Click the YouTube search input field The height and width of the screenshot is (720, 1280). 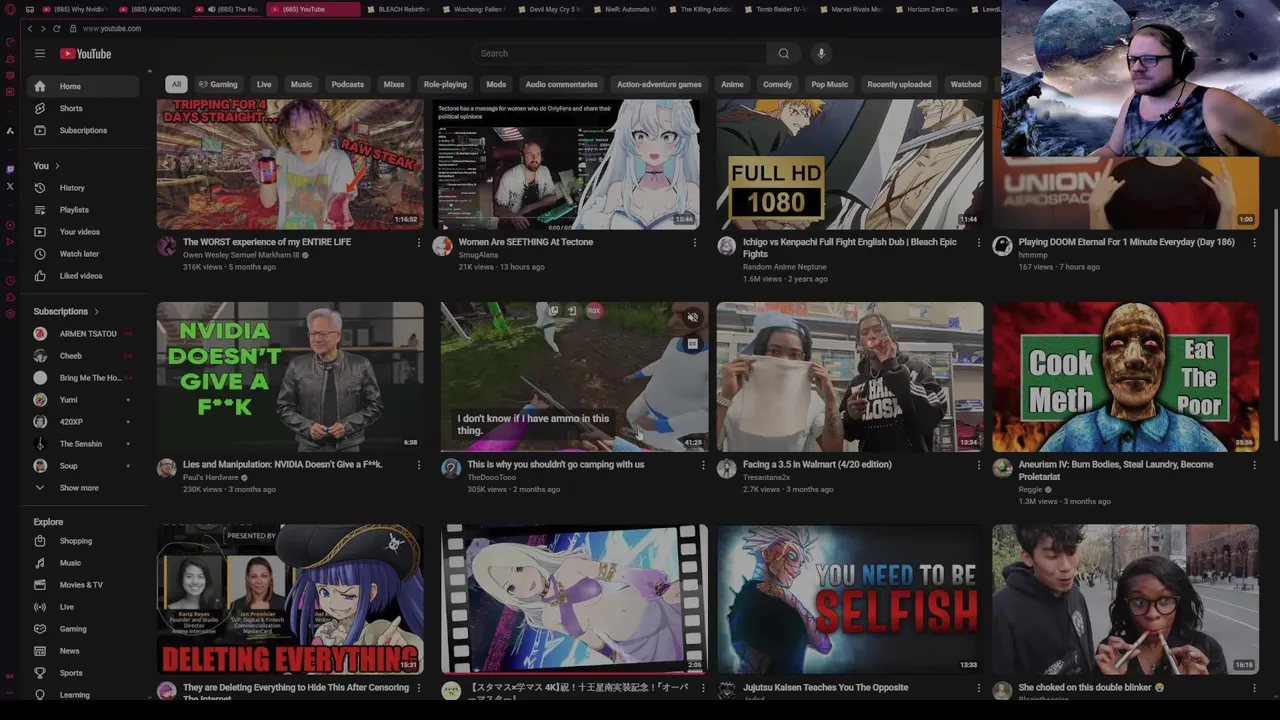(620, 54)
